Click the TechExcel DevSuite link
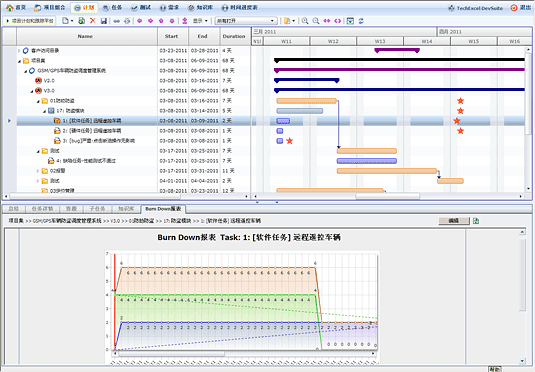 pyautogui.click(x=475, y=8)
